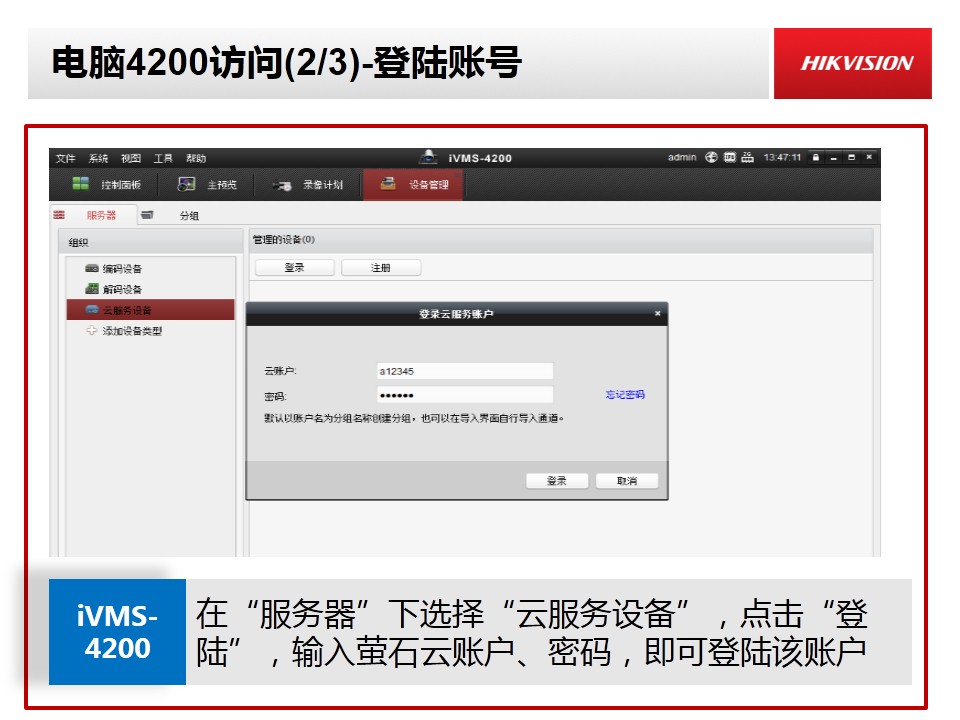Open the 视图 view menu
The image size is (960, 720).
point(131,158)
